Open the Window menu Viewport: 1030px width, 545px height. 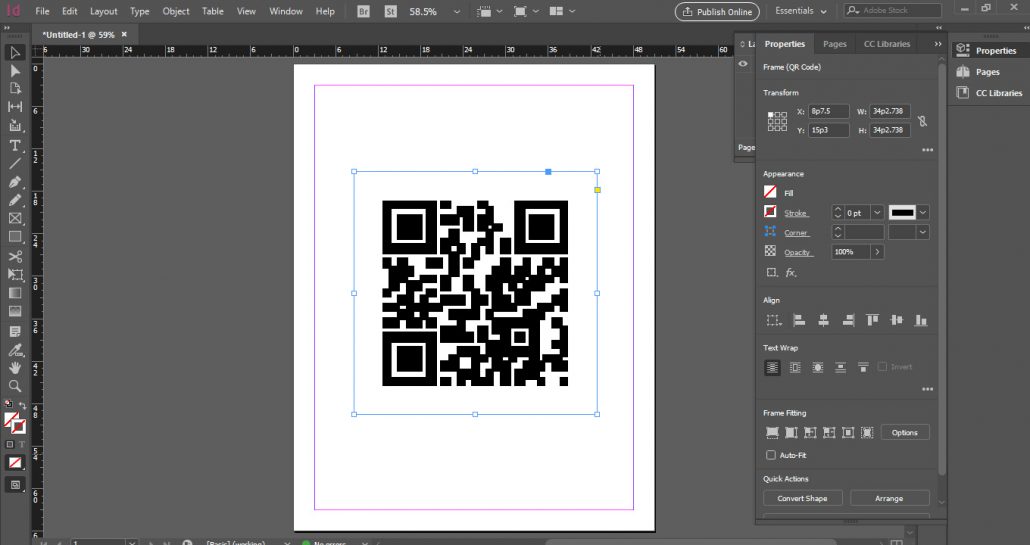tap(286, 11)
